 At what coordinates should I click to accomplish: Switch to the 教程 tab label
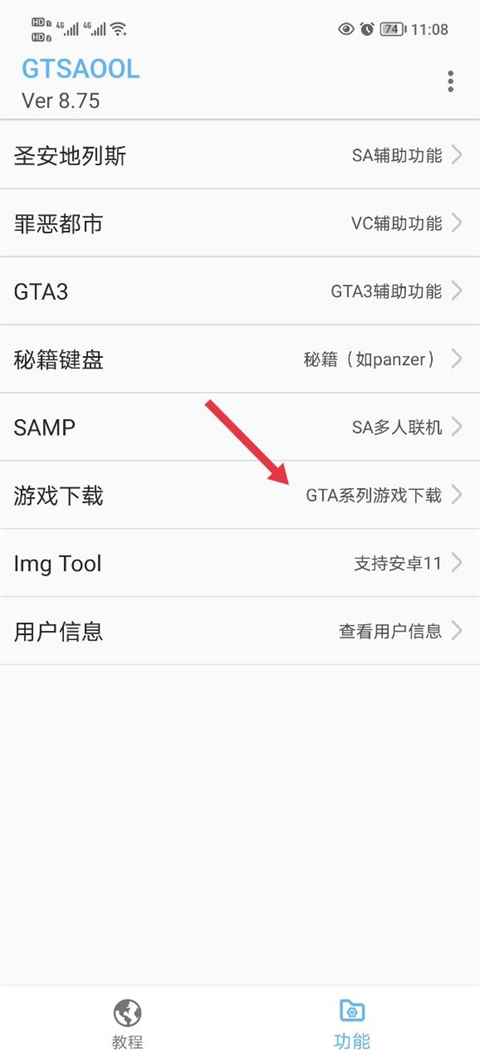click(x=127, y=1042)
